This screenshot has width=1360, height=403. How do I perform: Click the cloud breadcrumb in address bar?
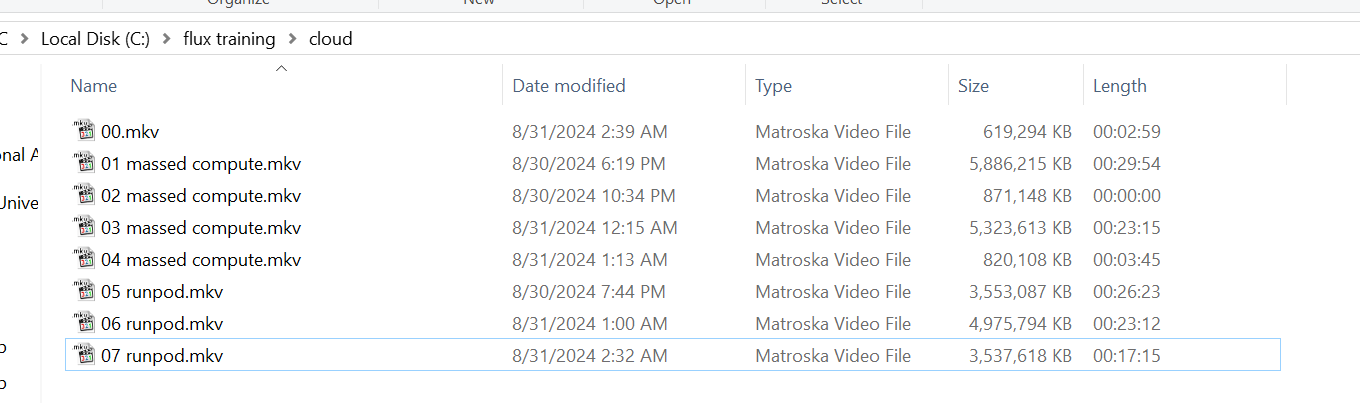point(330,39)
